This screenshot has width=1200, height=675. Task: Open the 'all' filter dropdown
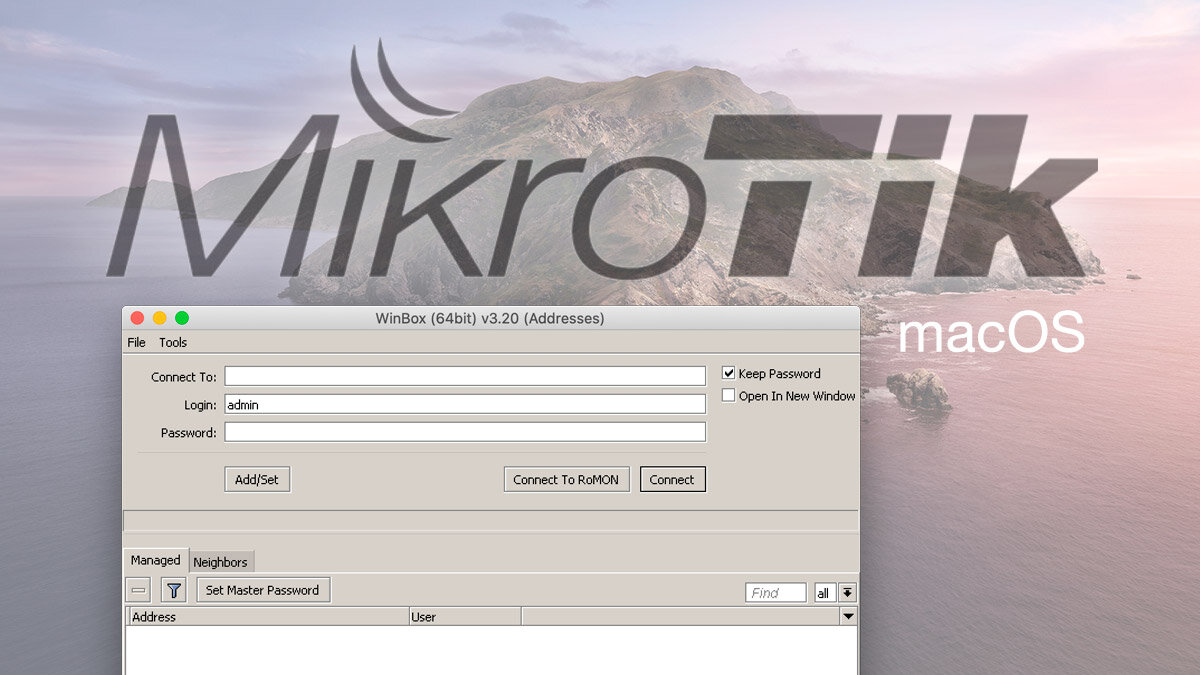(824, 593)
